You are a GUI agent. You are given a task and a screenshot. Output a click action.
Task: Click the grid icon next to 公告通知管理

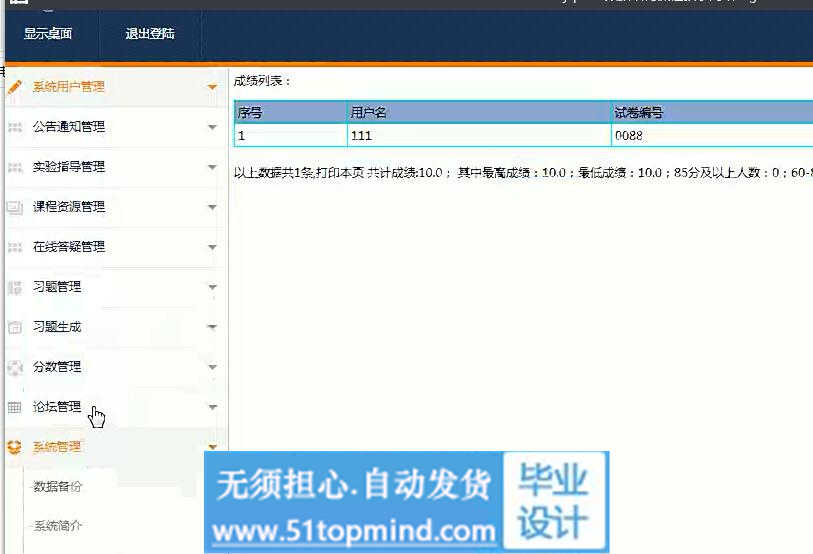coord(14,127)
